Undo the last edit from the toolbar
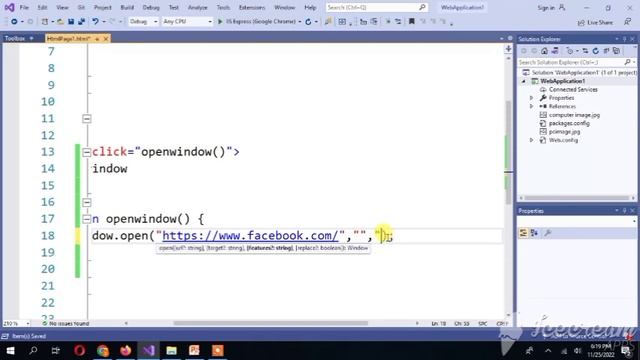Image resolution: width=640 pixels, height=360 pixels. pos(95,22)
